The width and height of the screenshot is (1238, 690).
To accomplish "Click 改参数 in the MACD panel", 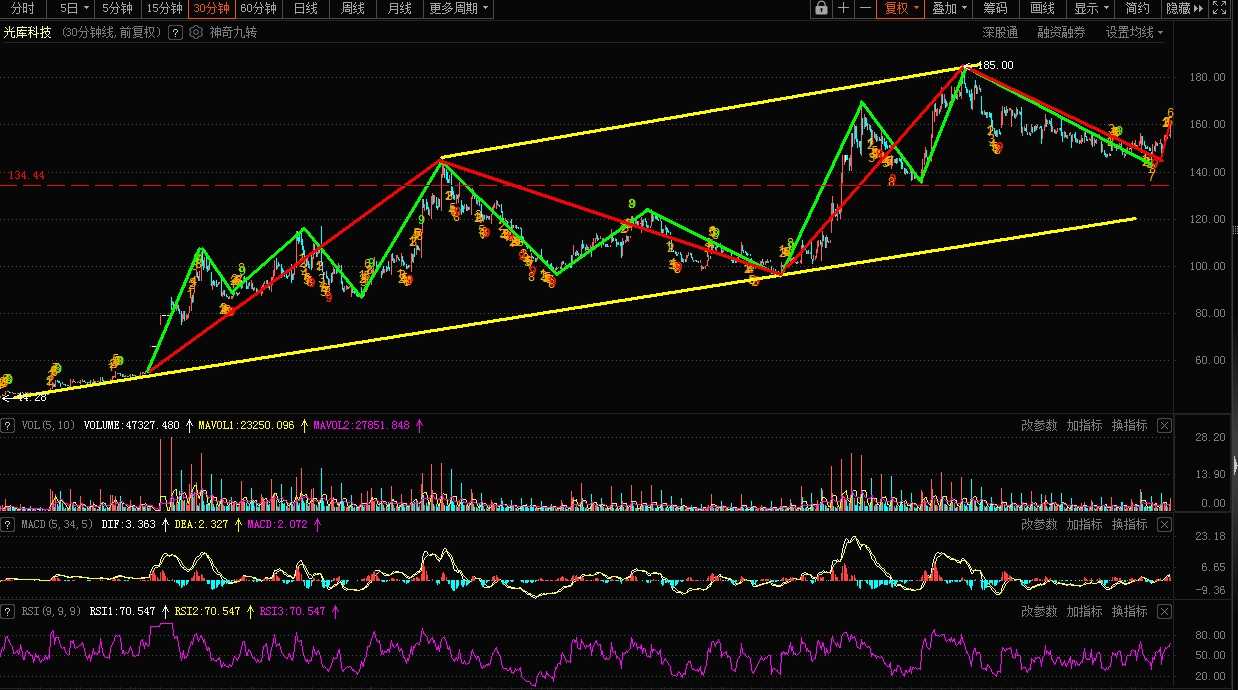I will tap(1039, 524).
